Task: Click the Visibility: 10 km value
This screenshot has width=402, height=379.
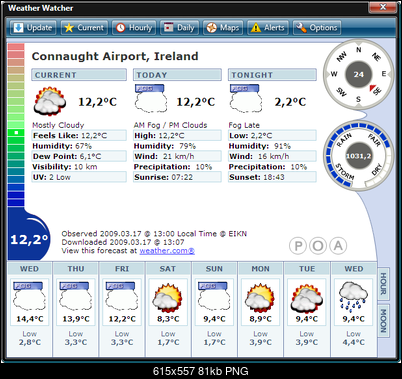Action: coord(85,167)
